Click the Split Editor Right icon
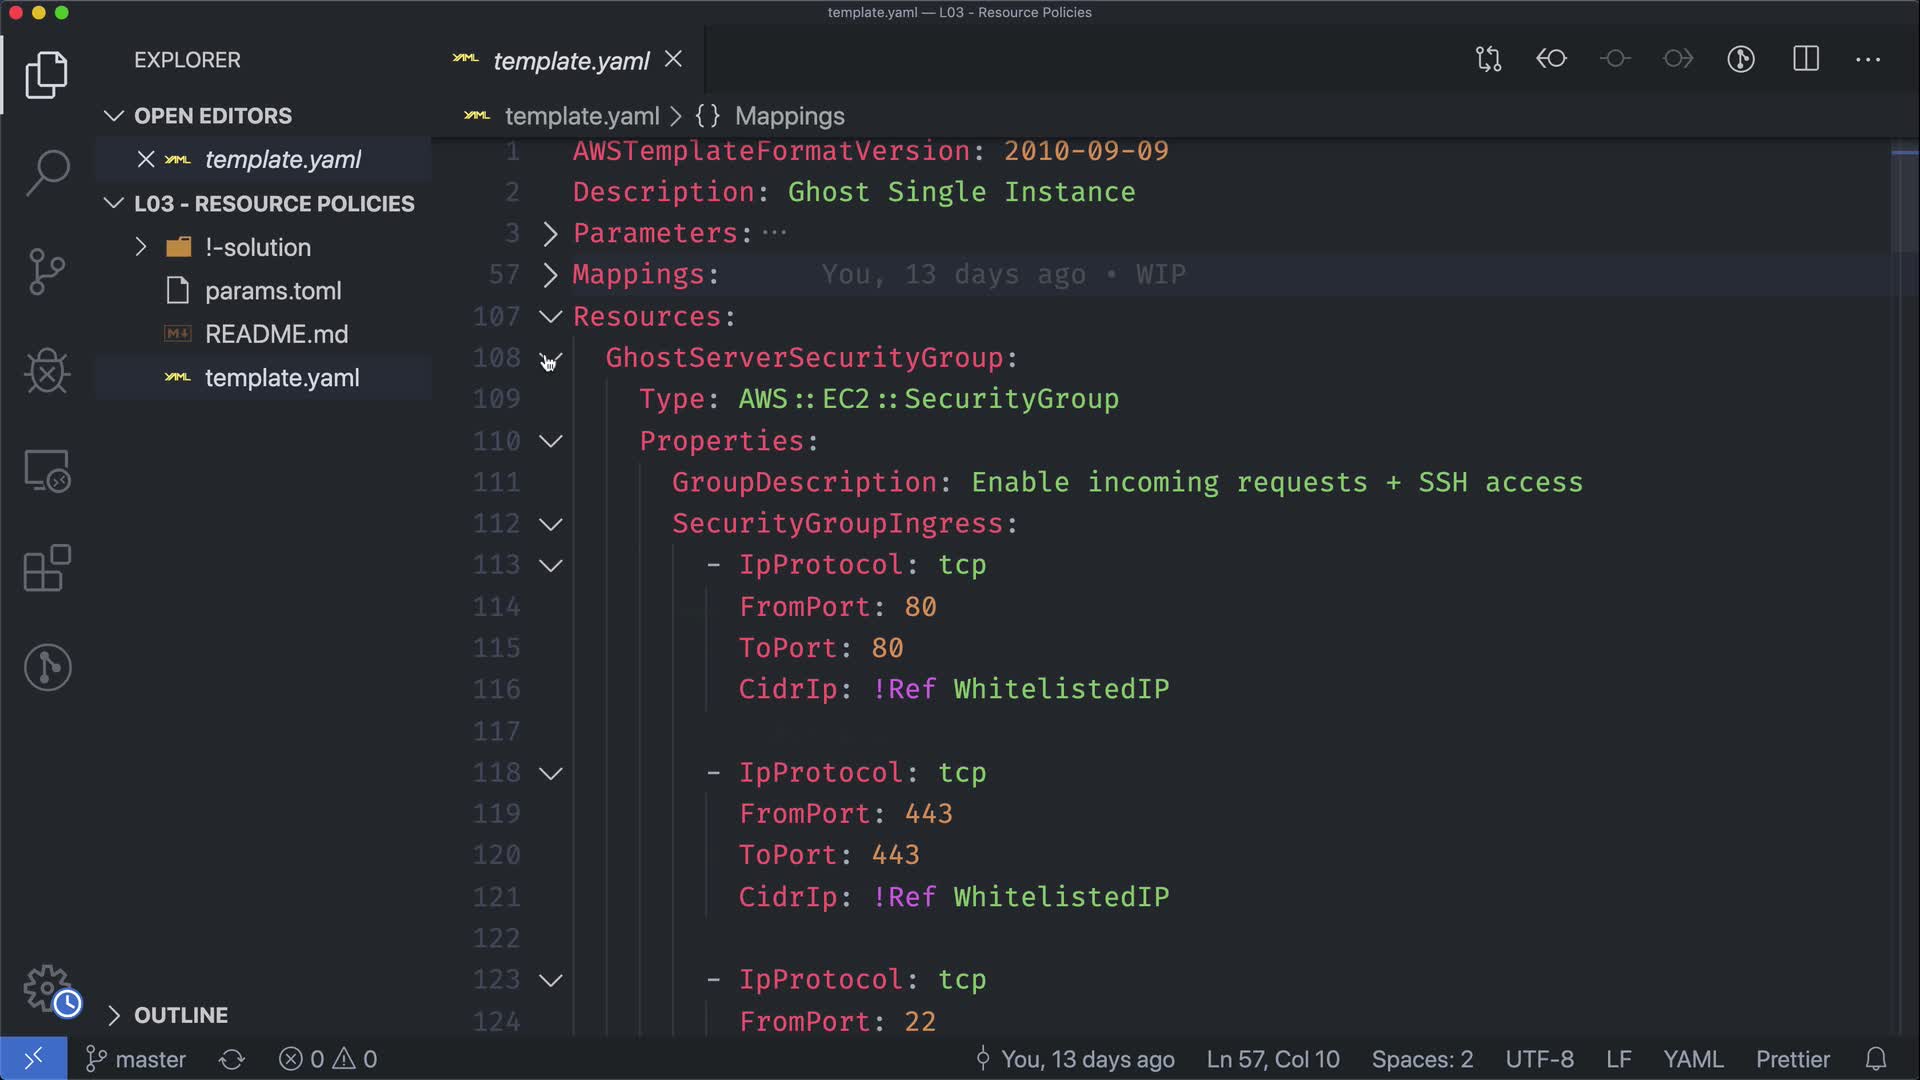Viewport: 1920px width, 1080px height. click(x=1805, y=59)
